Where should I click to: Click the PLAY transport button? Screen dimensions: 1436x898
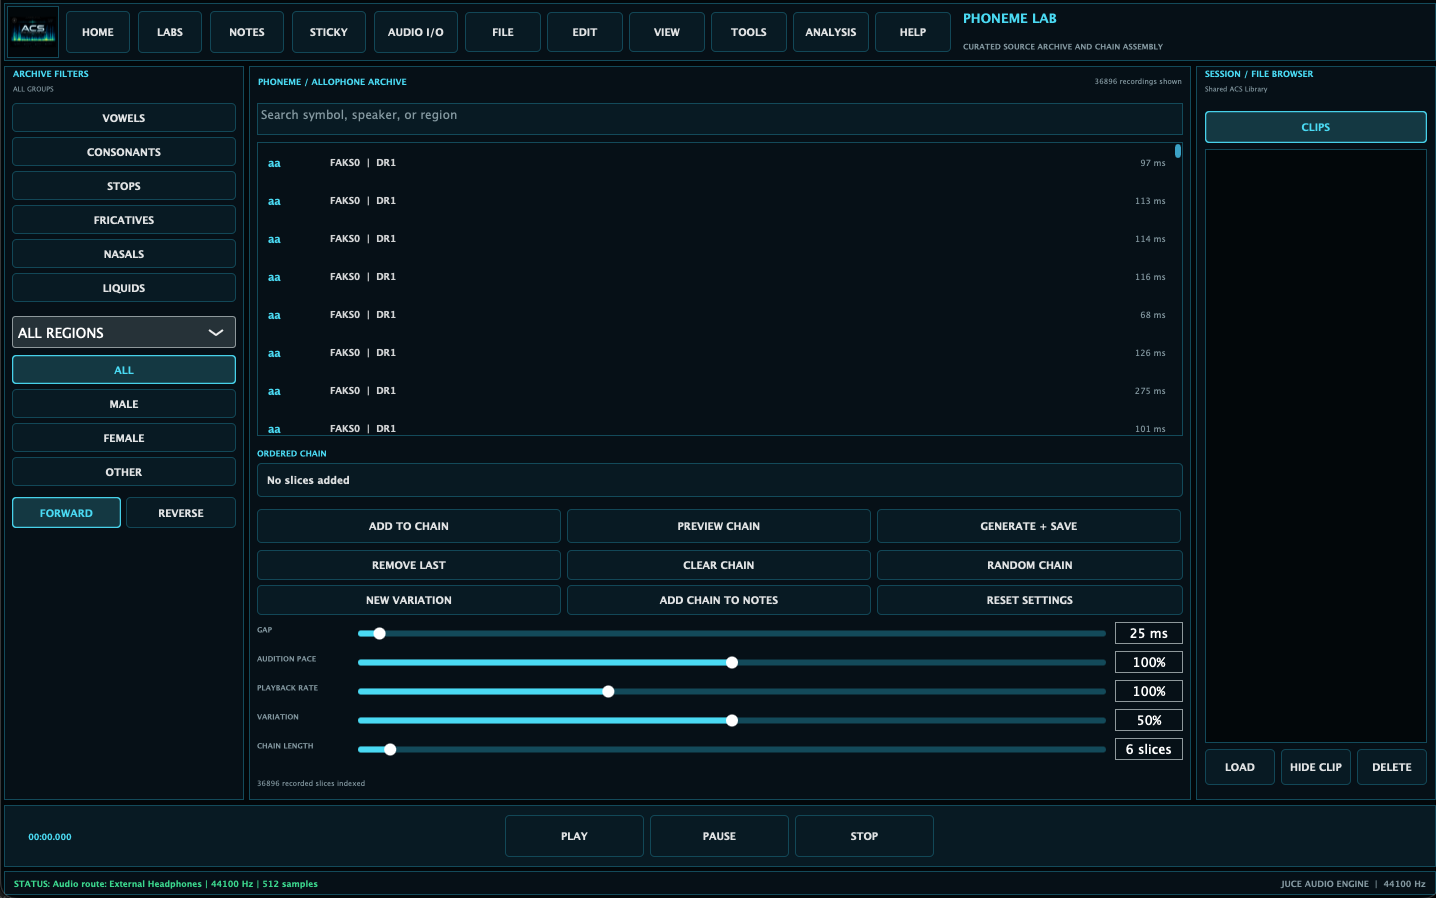(574, 836)
